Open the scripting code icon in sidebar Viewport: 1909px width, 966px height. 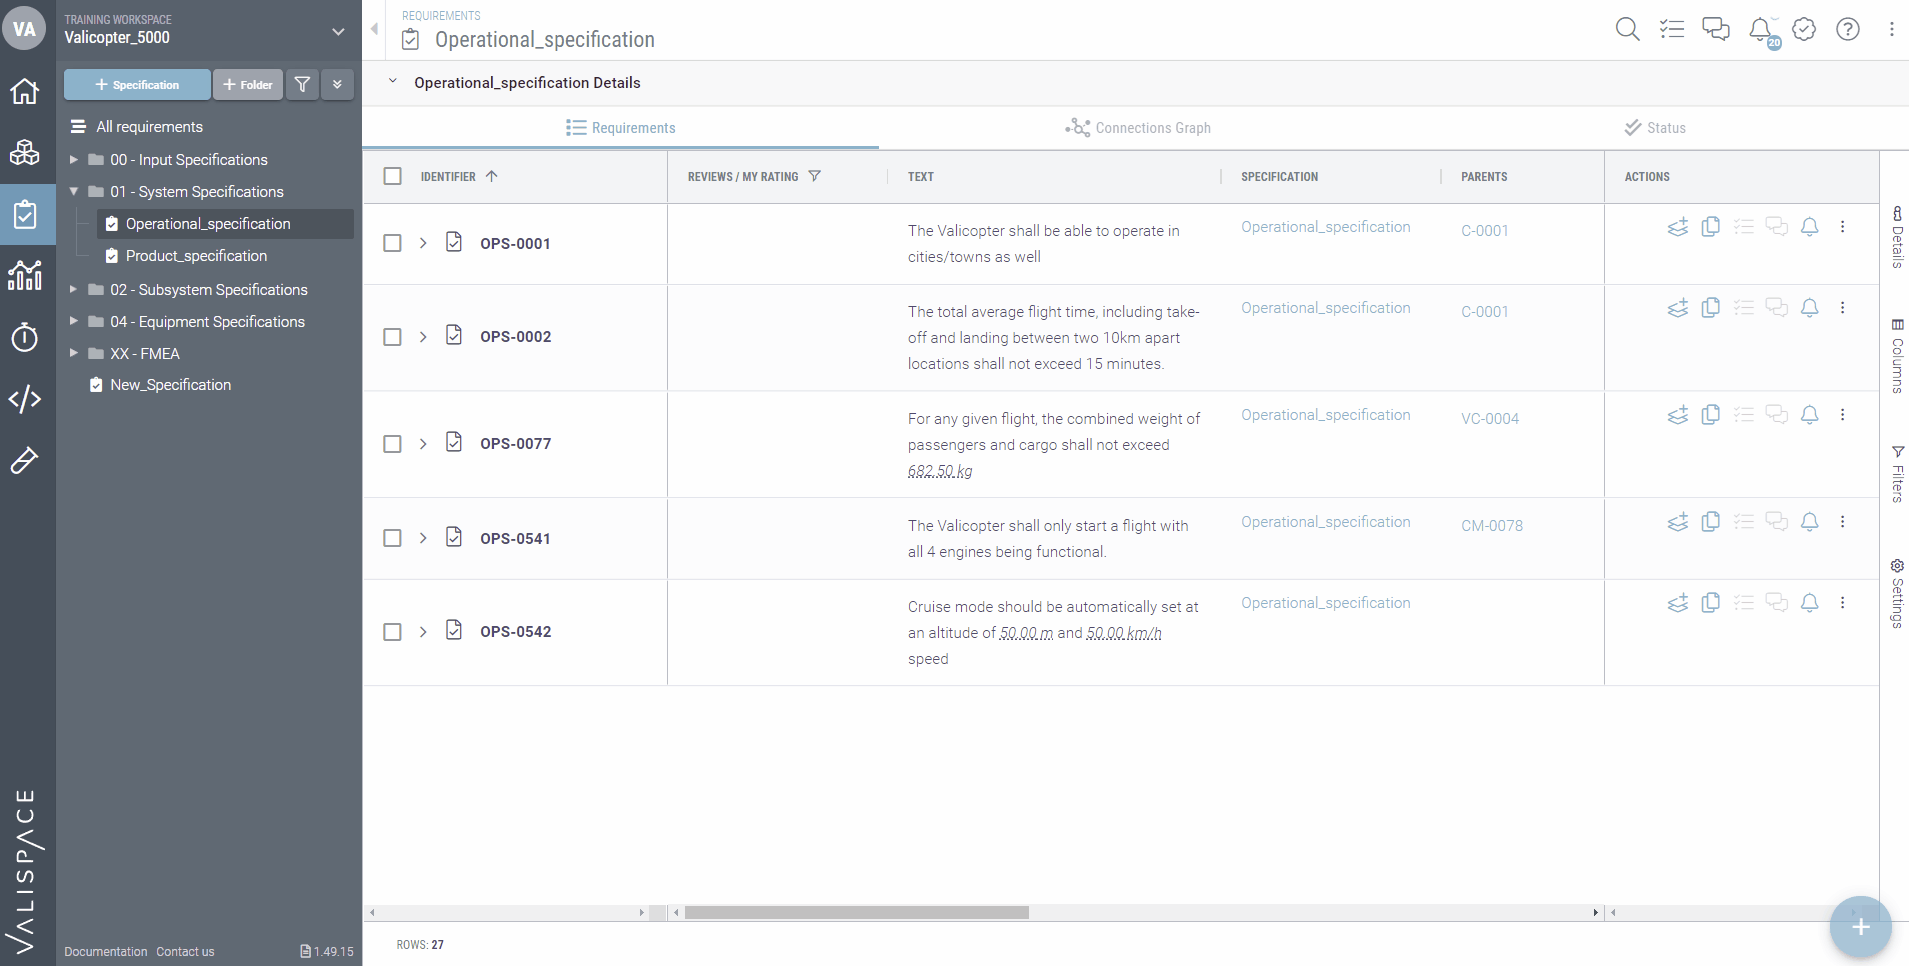click(25, 399)
